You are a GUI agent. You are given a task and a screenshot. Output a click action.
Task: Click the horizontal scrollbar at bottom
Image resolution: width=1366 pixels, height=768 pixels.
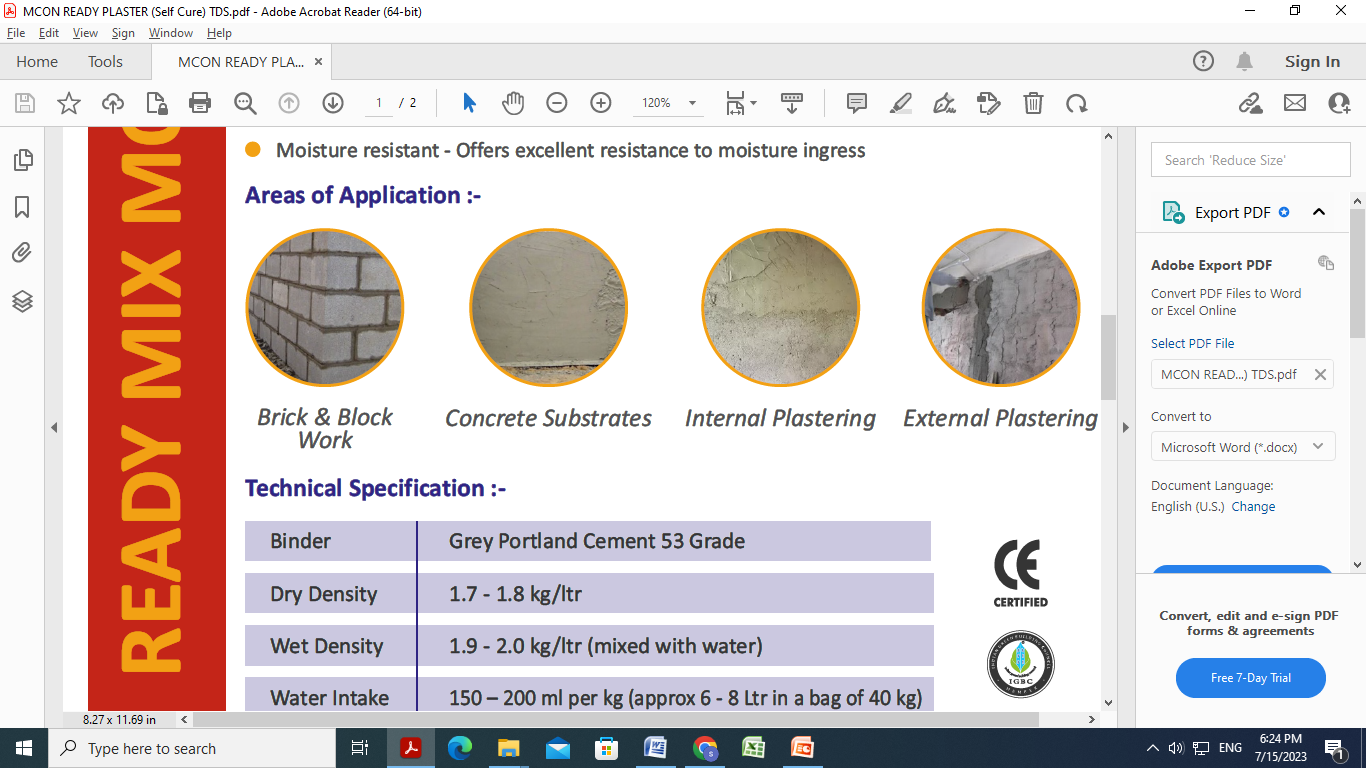click(616, 719)
